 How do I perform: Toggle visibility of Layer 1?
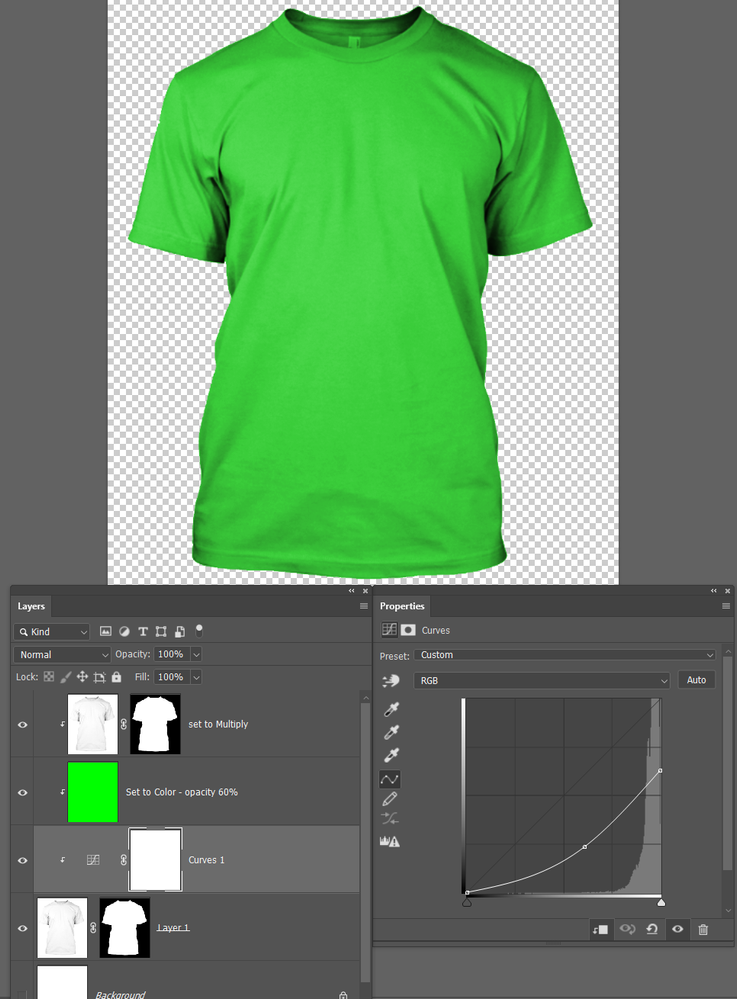22,928
